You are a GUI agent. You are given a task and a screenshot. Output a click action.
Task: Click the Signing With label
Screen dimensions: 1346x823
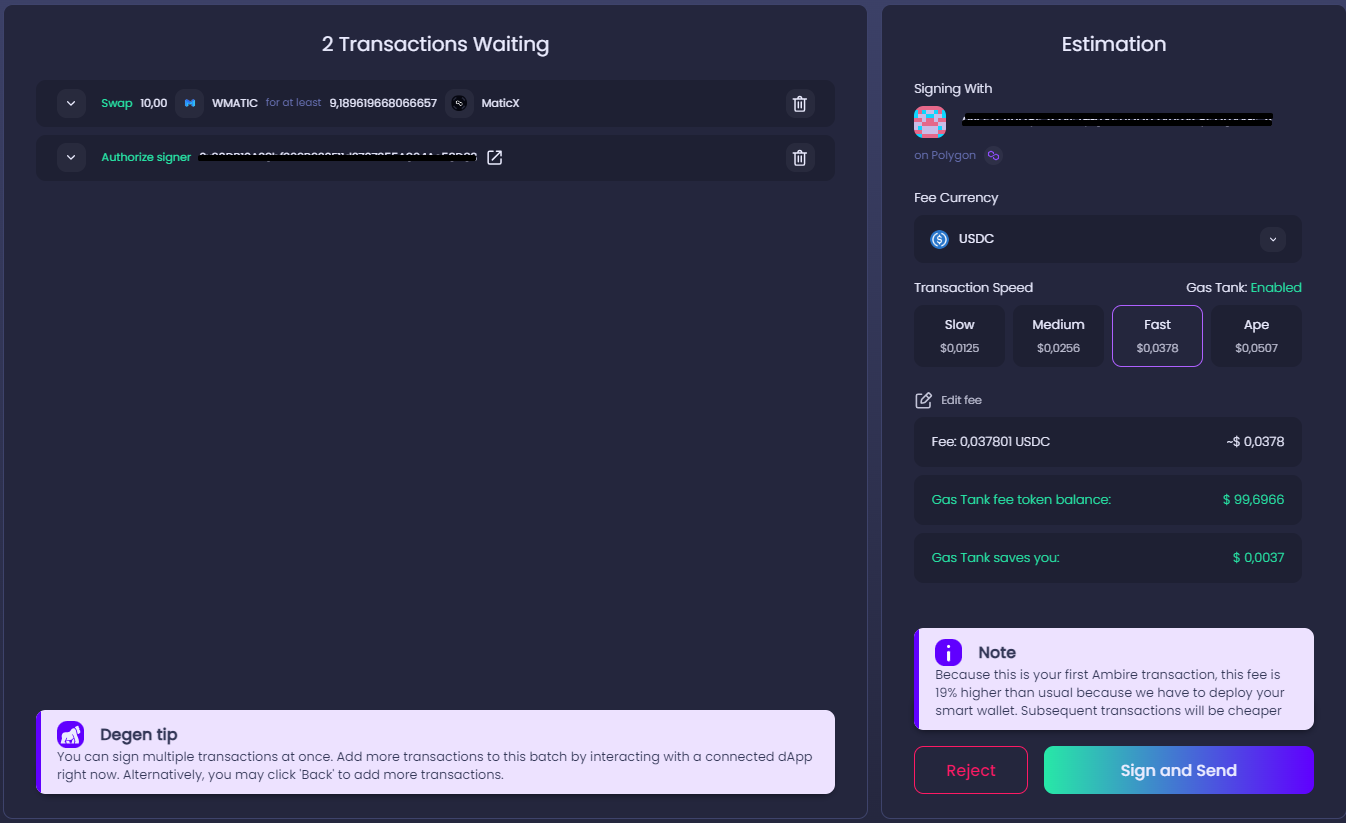click(953, 88)
